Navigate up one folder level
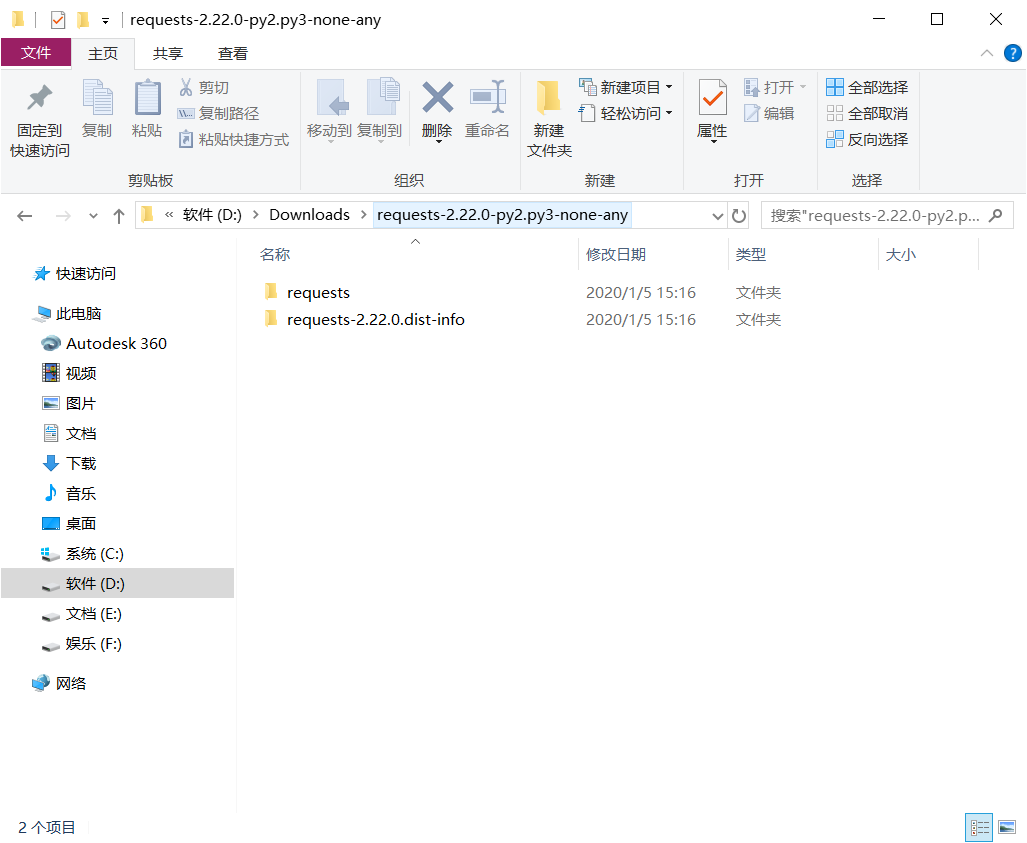Viewport: 1027px width, 843px height. [x=119, y=215]
